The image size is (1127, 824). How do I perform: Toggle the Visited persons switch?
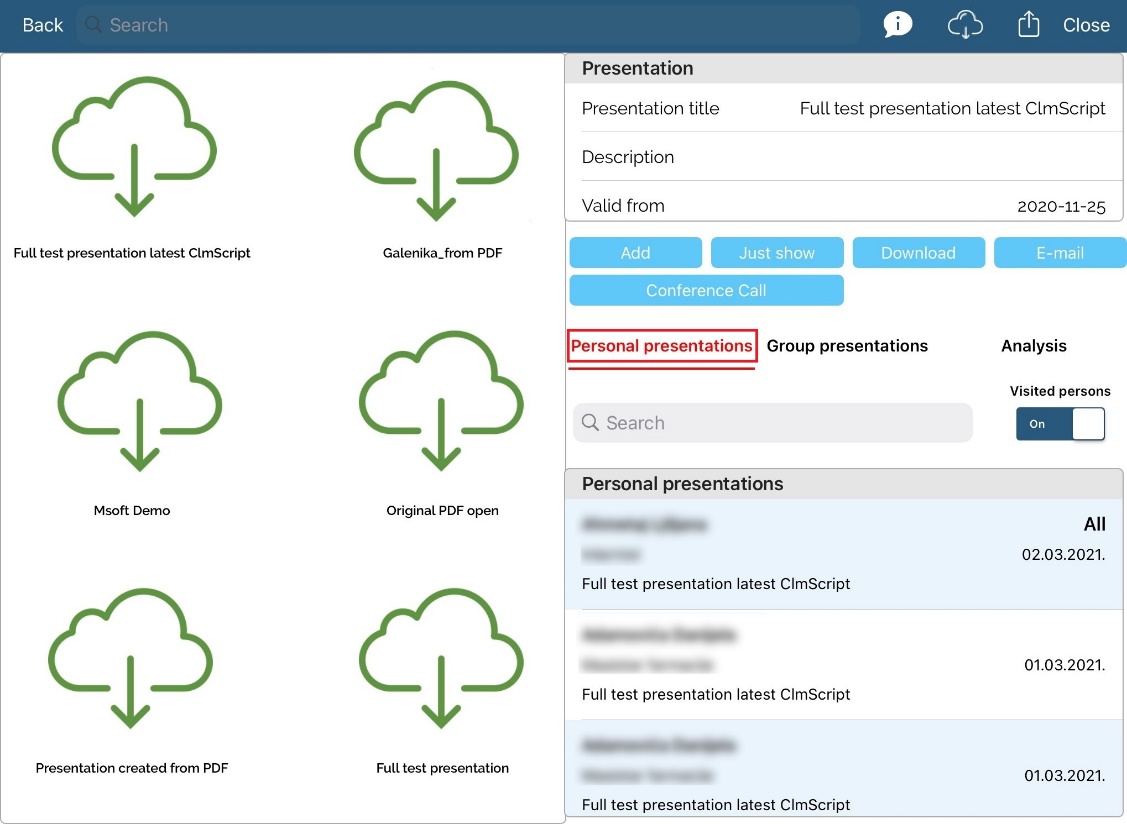coord(1060,424)
